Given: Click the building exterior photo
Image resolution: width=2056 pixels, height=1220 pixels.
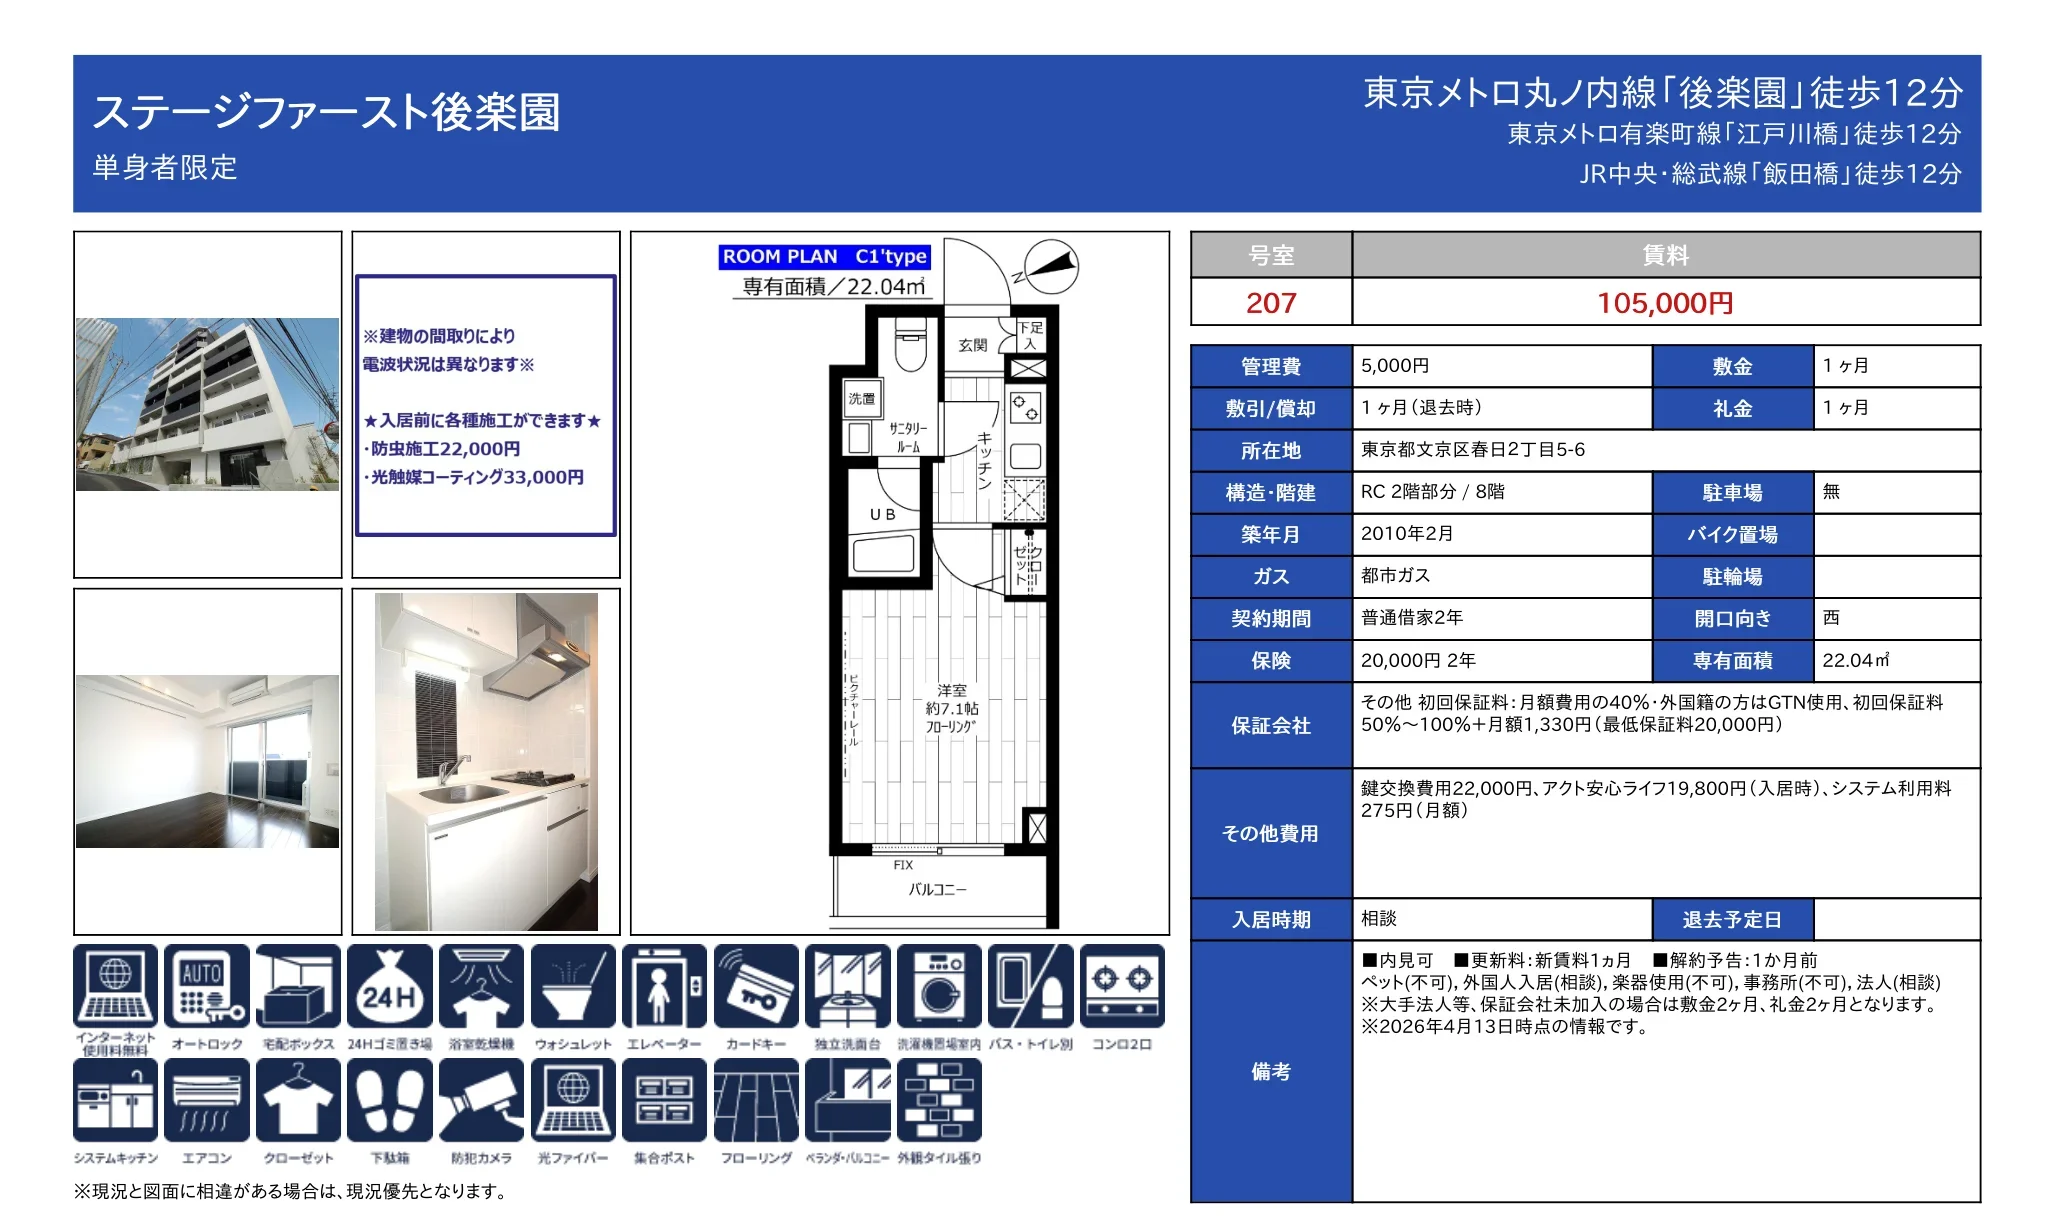Looking at the screenshot, I should 207,405.
